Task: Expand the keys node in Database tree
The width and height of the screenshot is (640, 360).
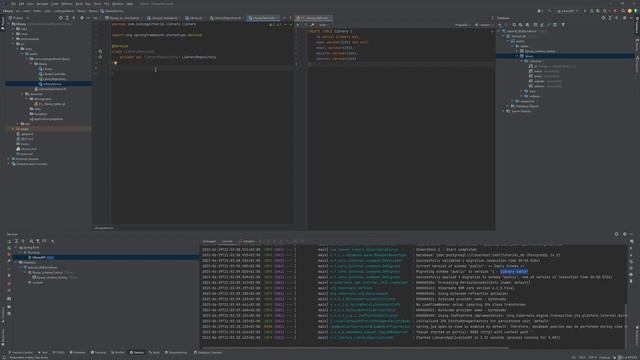Action: tap(522, 91)
